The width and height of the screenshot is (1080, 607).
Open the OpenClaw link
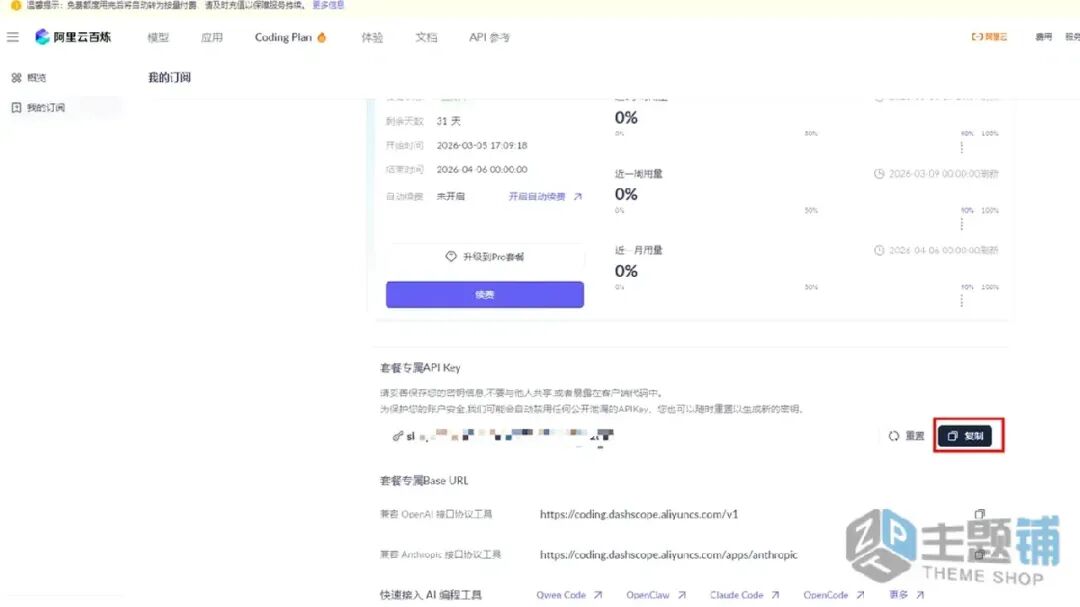[647, 595]
